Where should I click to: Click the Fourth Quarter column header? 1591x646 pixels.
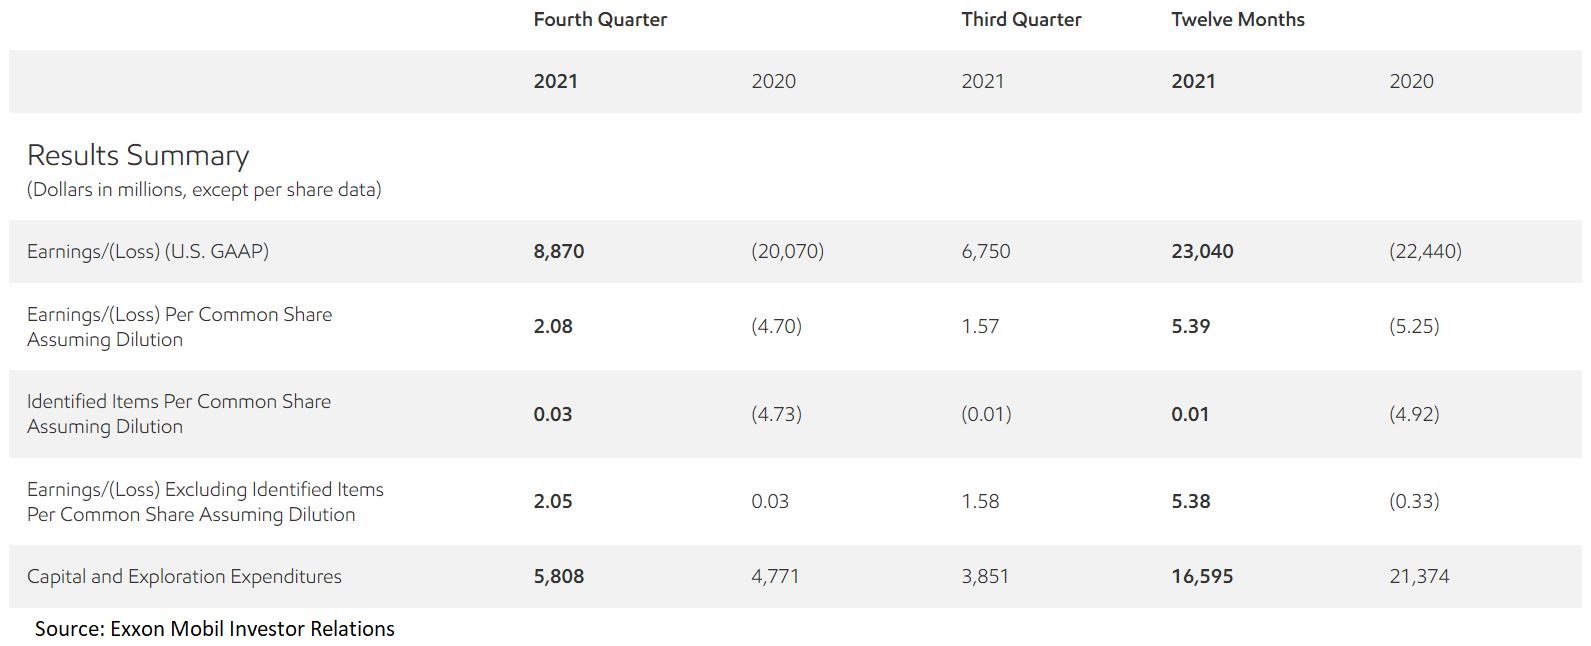[600, 19]
